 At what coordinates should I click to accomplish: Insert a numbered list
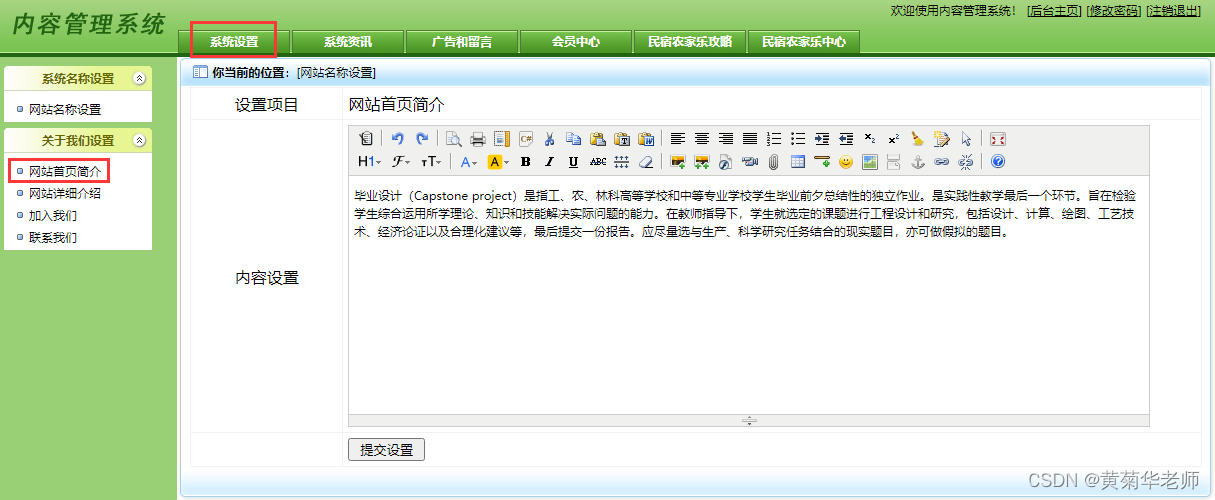[773, 139]
